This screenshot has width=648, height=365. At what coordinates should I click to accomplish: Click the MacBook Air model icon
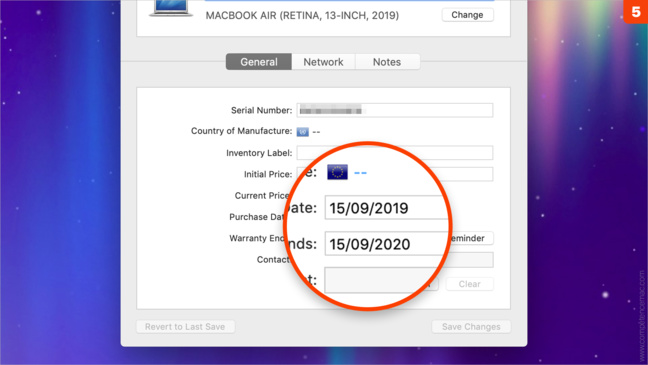tap(171, 8)
